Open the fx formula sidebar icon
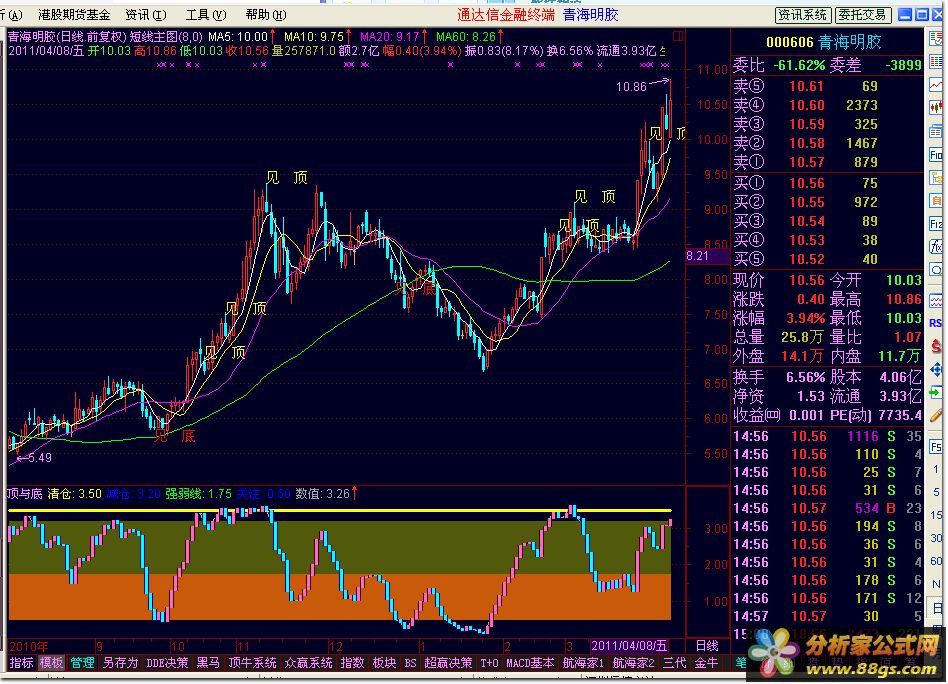Viewport: 948px width, 684px height. (x=936, y=246)
